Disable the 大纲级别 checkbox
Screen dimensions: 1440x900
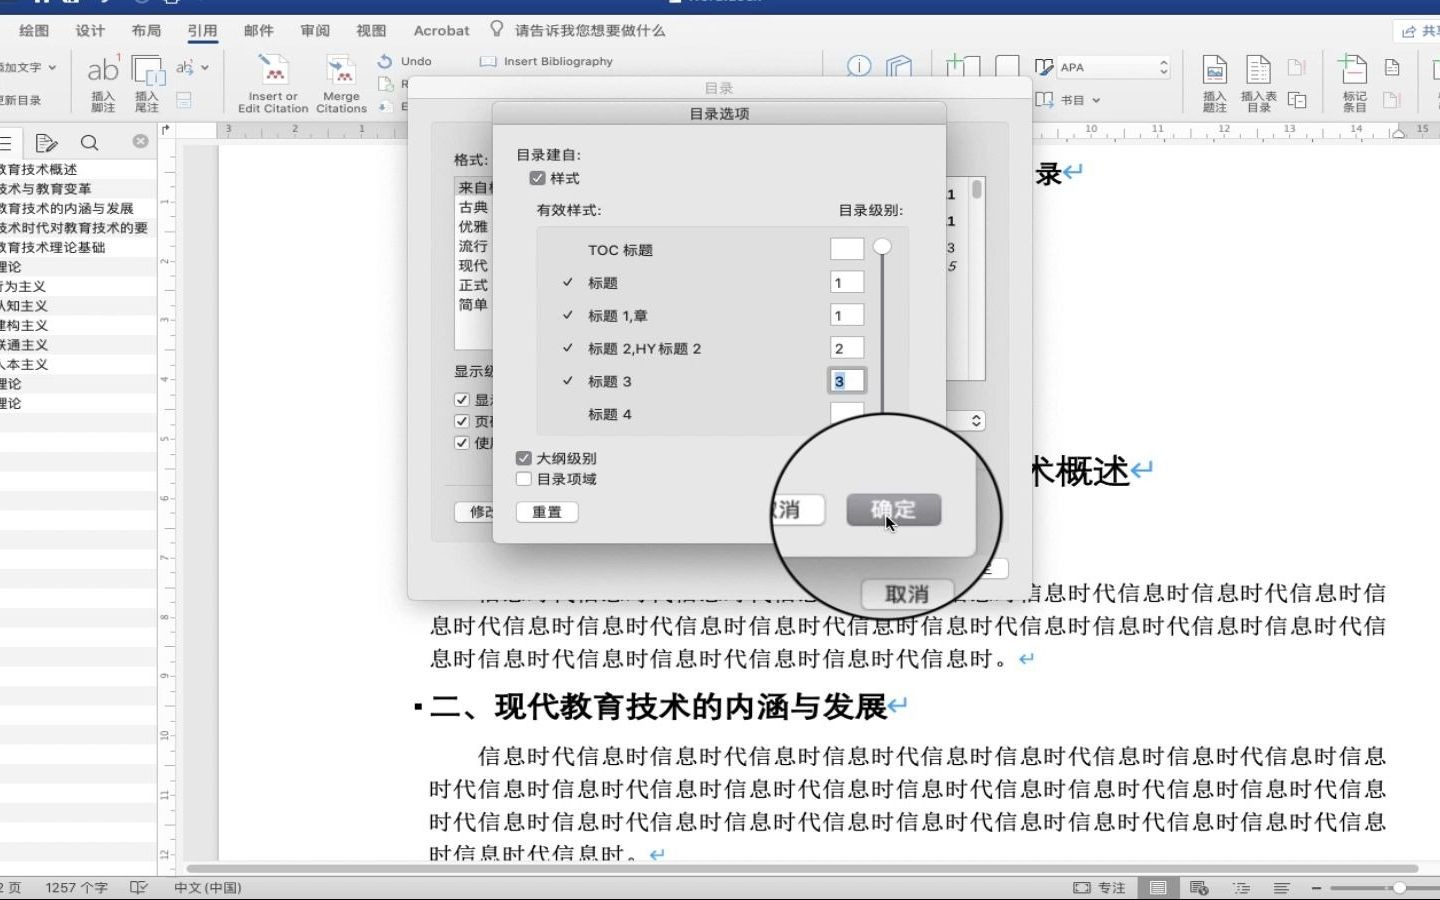pos(524,457)
